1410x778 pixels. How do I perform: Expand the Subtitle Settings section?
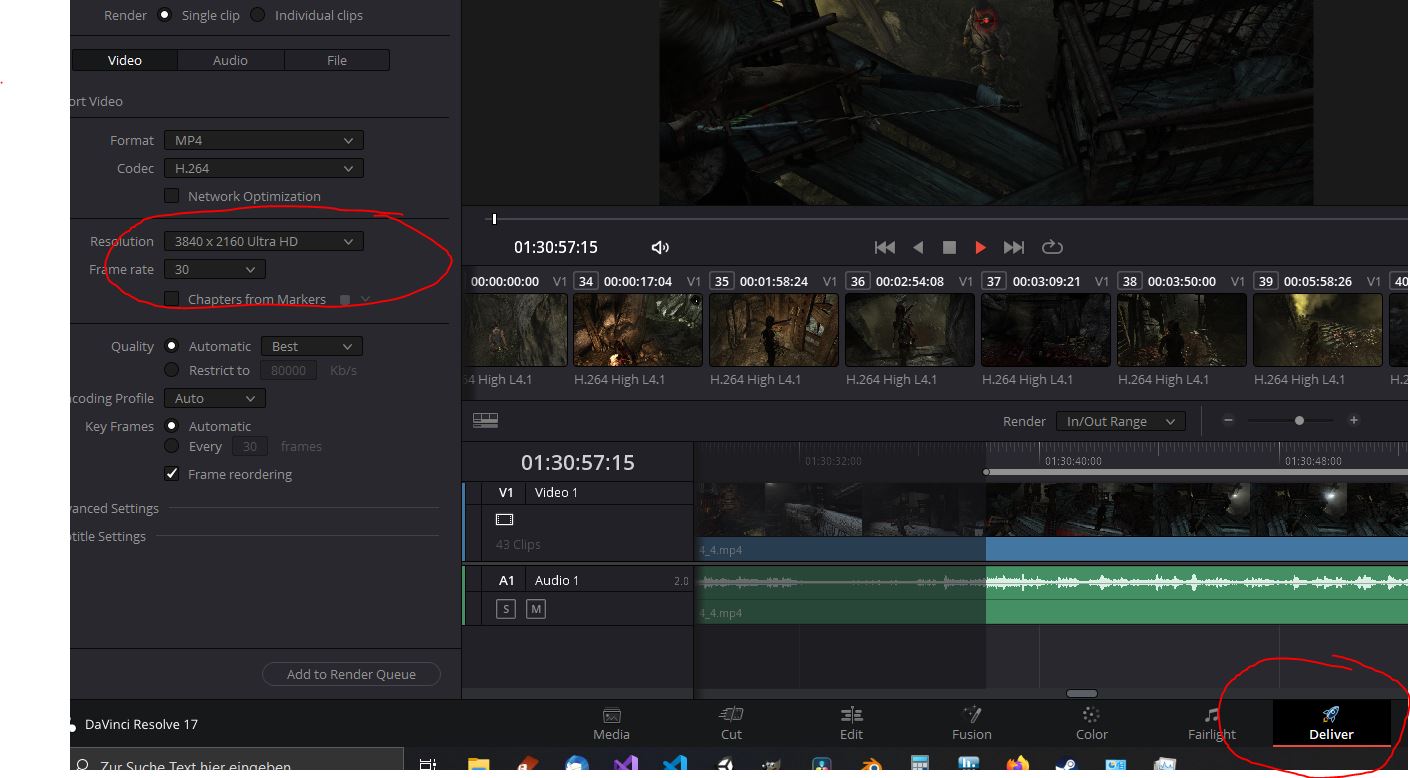(x=106, y=536)
